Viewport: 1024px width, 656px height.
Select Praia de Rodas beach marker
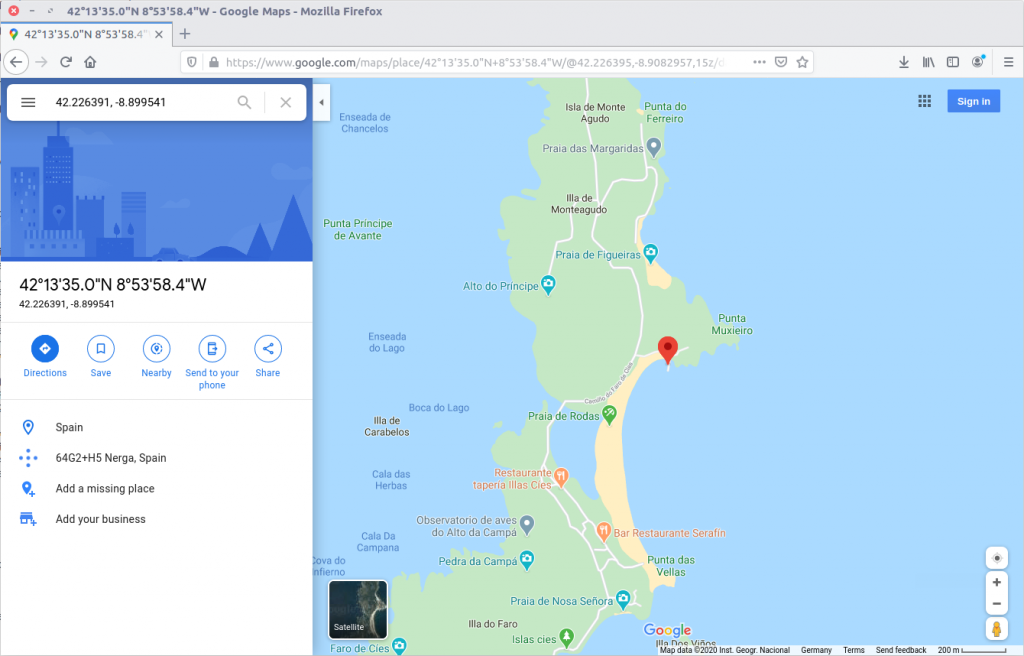tap(609, 414)
